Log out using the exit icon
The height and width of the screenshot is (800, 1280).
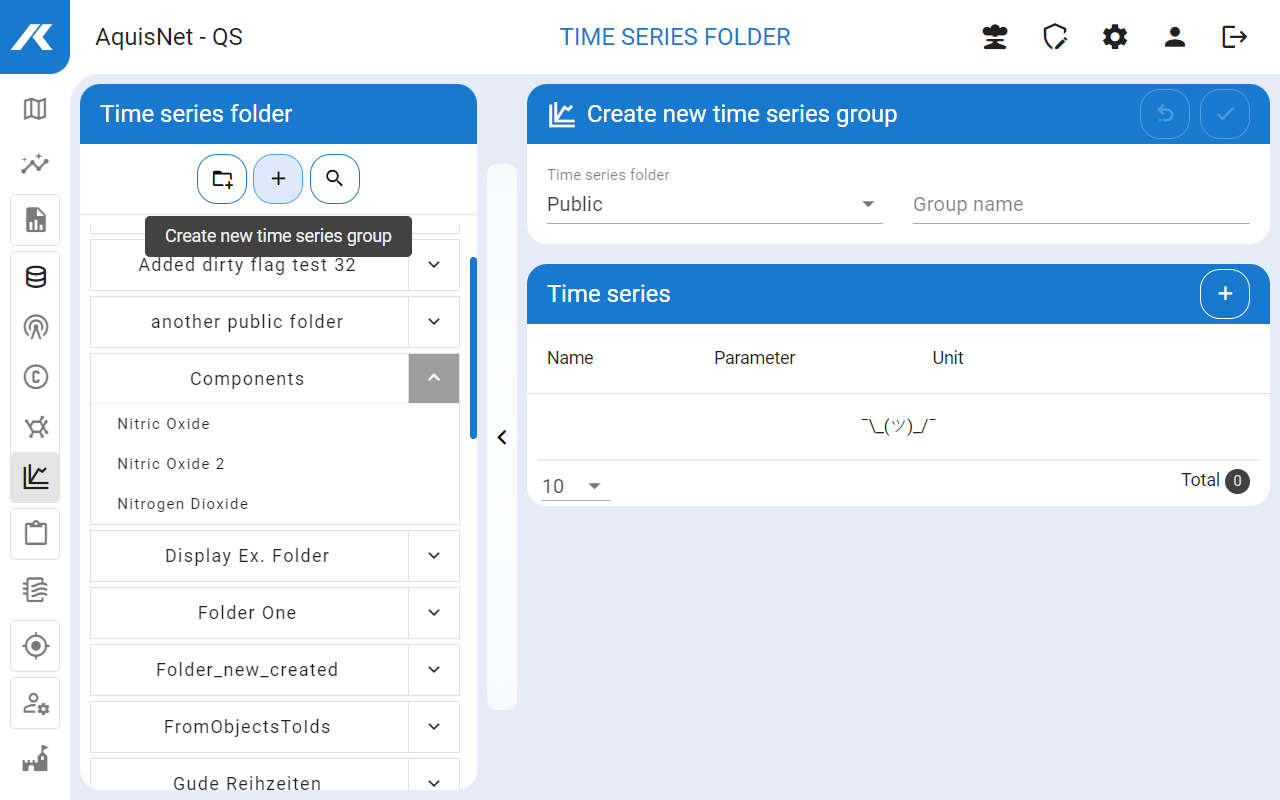(1235, 37)
